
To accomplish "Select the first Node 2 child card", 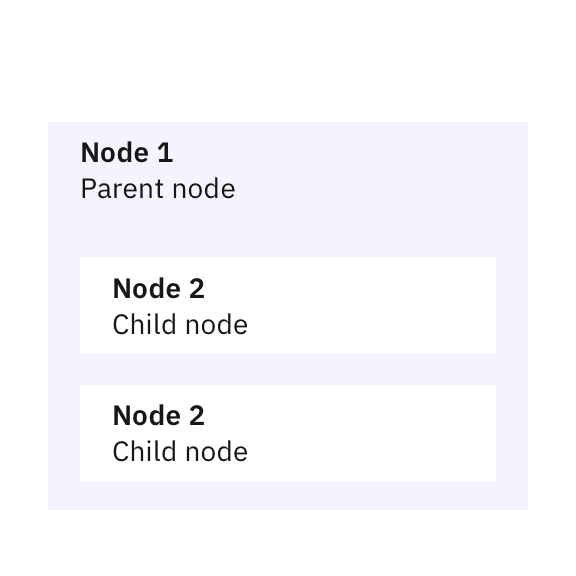I will [288, 305].
